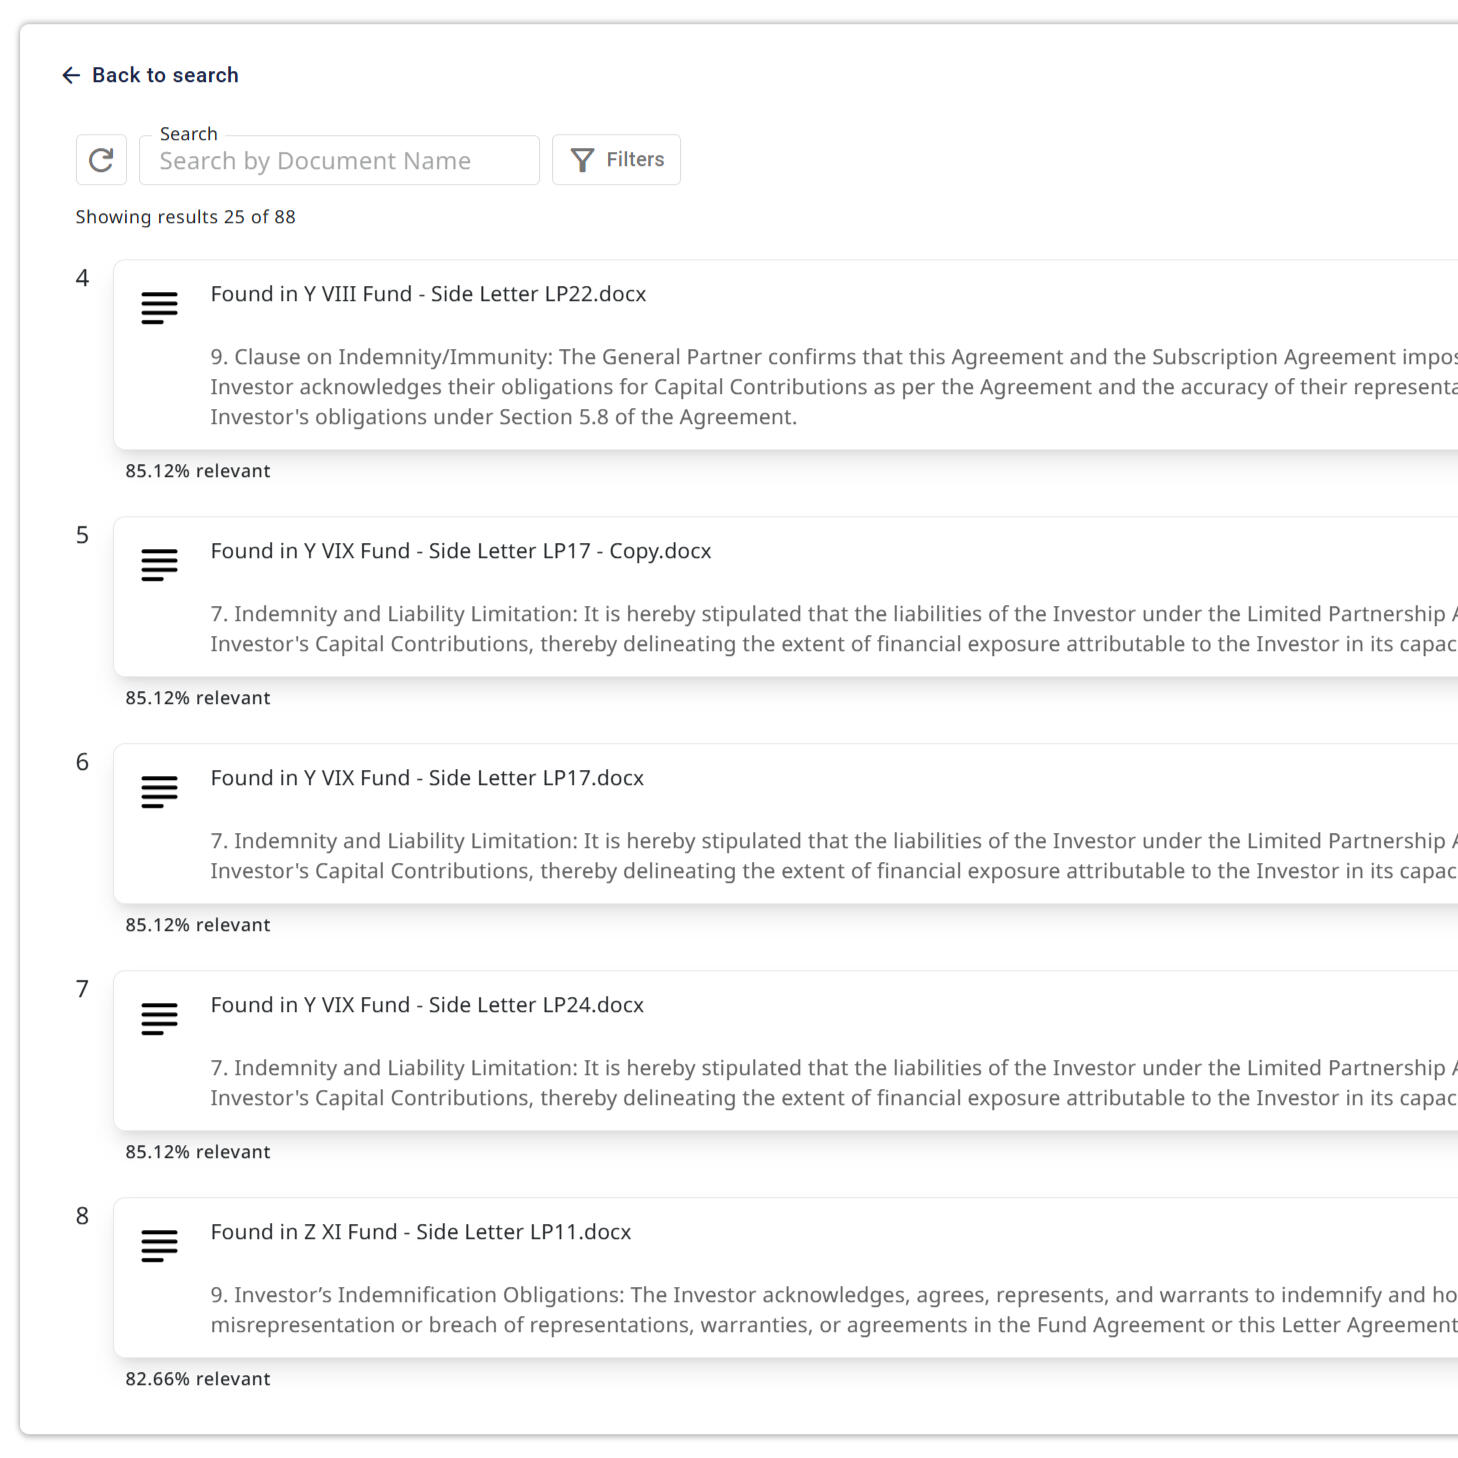Click the refresh search icon

point(100,159)
